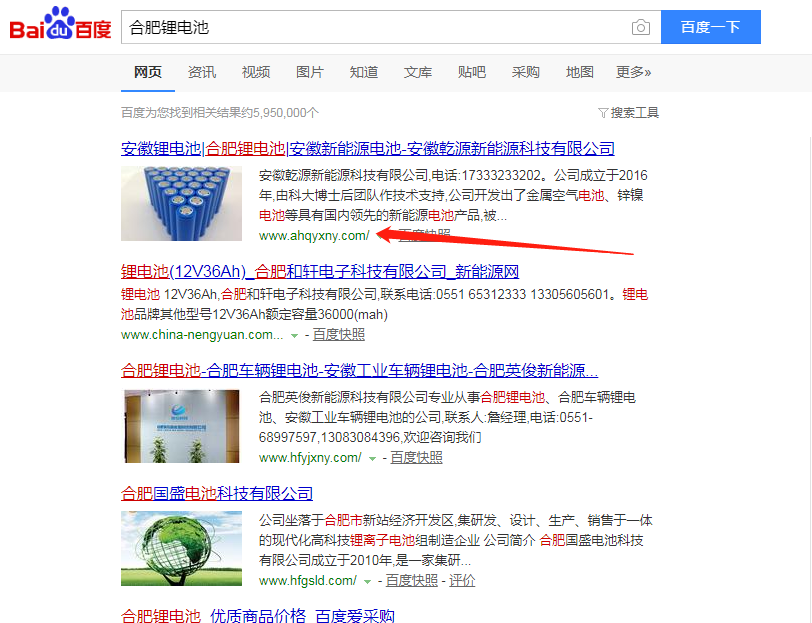This screenshot has height=623, width=812.
Task: Open 百度快照 for the hfyjxny.com result
Action: [416, 457]
